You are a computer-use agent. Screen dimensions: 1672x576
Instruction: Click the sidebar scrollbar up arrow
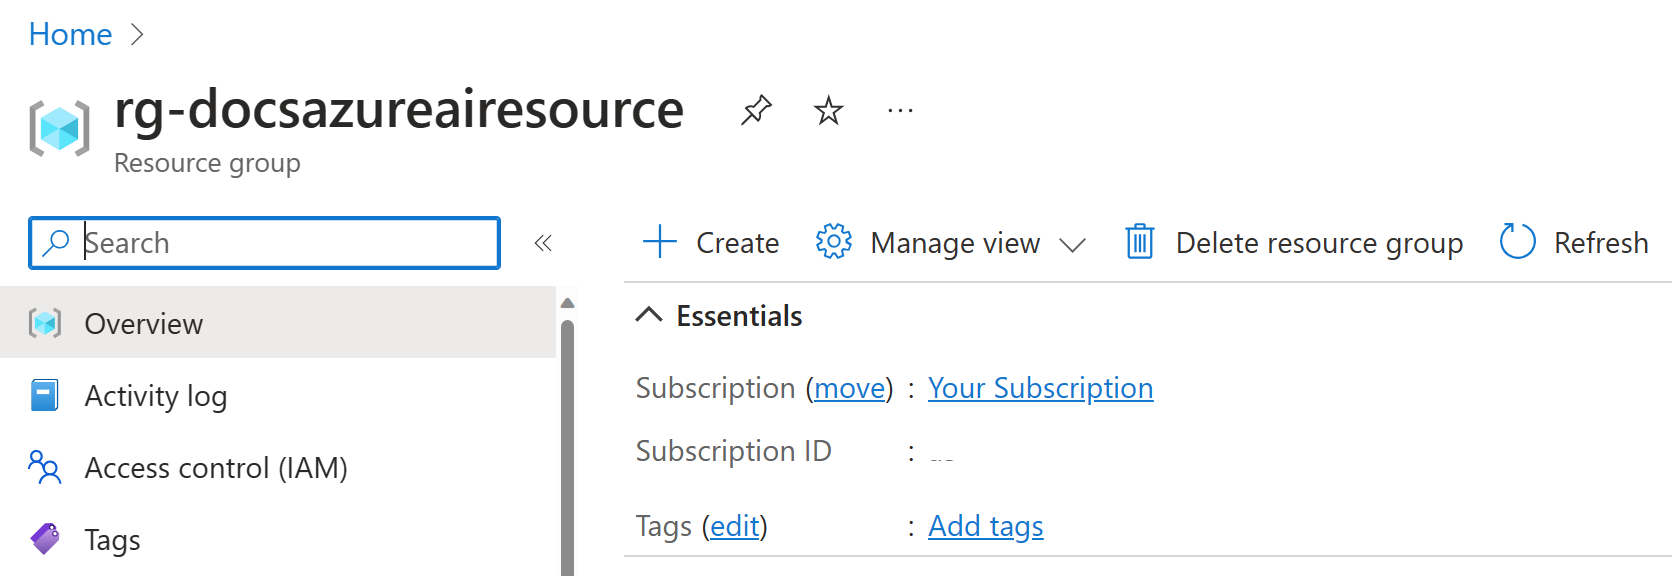(x=568, y=303)
